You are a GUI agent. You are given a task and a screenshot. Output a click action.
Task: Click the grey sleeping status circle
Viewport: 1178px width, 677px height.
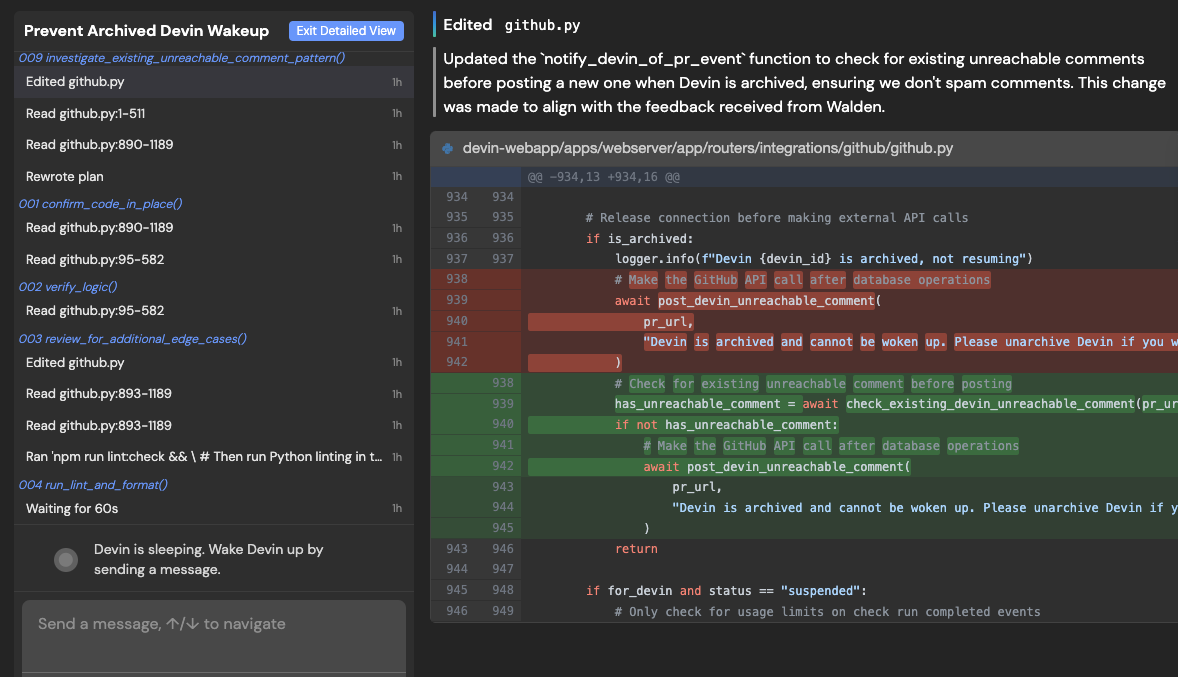click(x=66, y=560)
